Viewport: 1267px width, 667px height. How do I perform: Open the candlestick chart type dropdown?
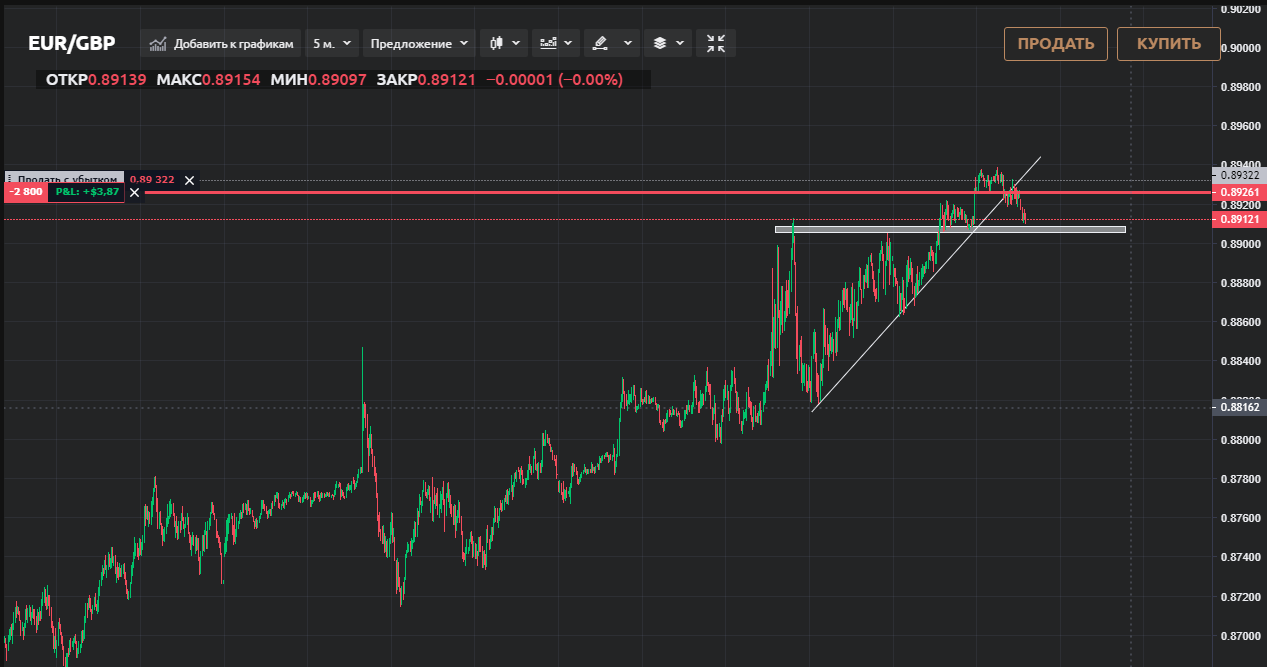(504, 44)
